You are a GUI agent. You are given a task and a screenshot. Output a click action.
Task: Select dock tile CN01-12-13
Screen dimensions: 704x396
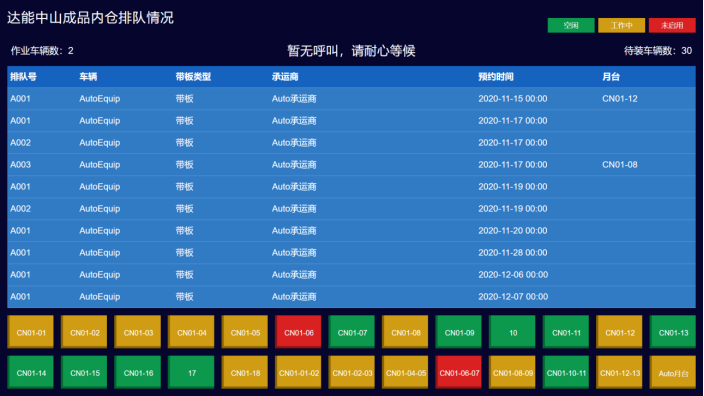[x=619, y=372]
